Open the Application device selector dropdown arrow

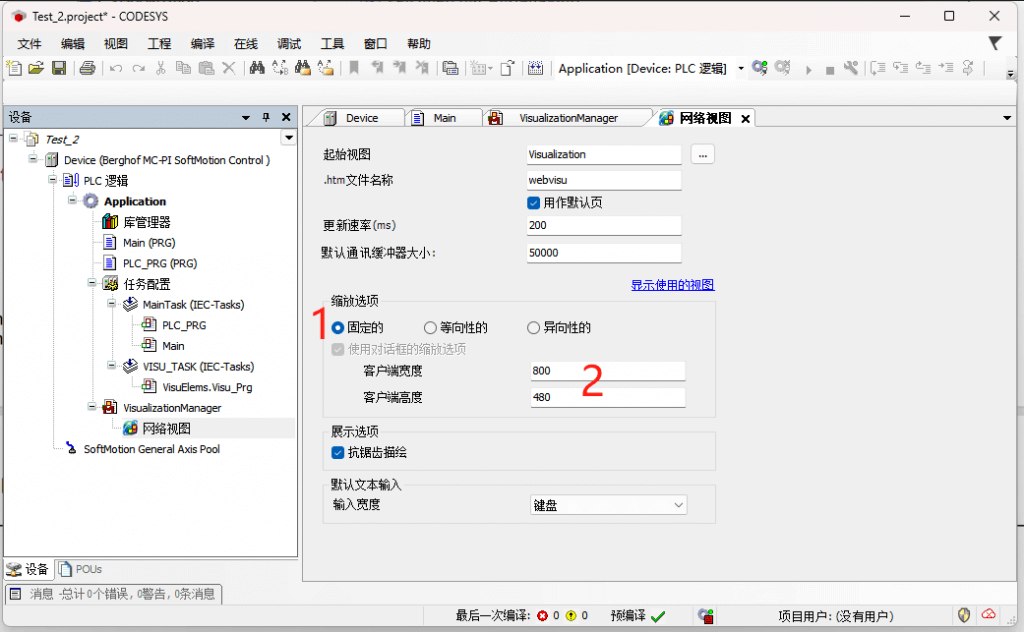(741, 69)
